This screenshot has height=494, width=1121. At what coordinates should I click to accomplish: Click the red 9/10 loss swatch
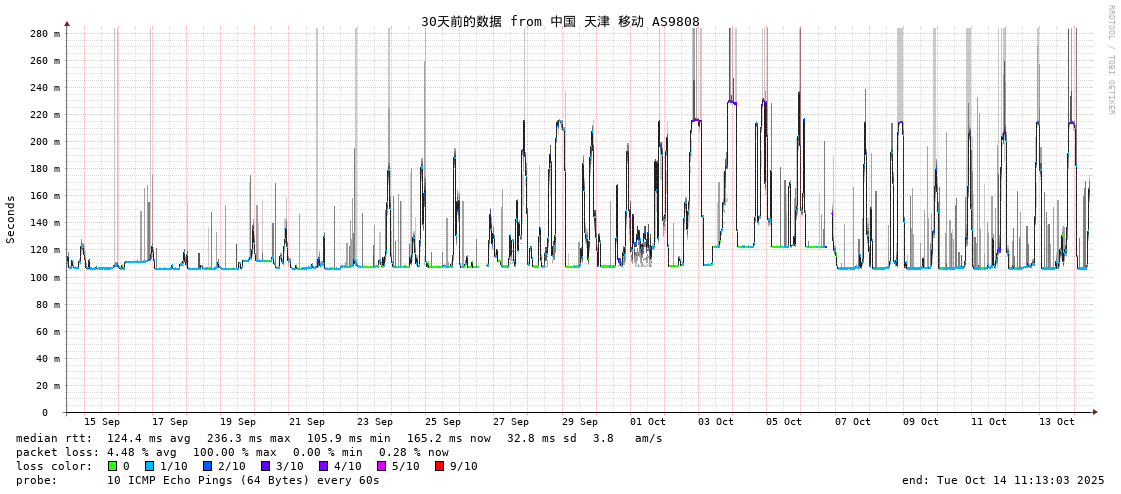(x=439, y=466)
